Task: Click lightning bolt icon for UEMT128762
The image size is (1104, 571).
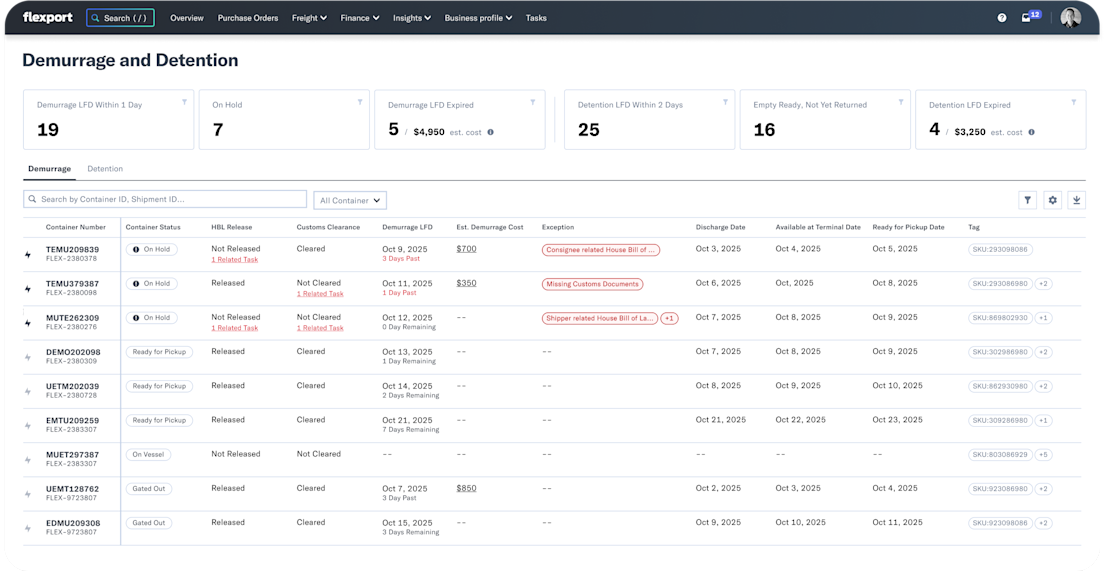Action: click(x=28, y=494)
